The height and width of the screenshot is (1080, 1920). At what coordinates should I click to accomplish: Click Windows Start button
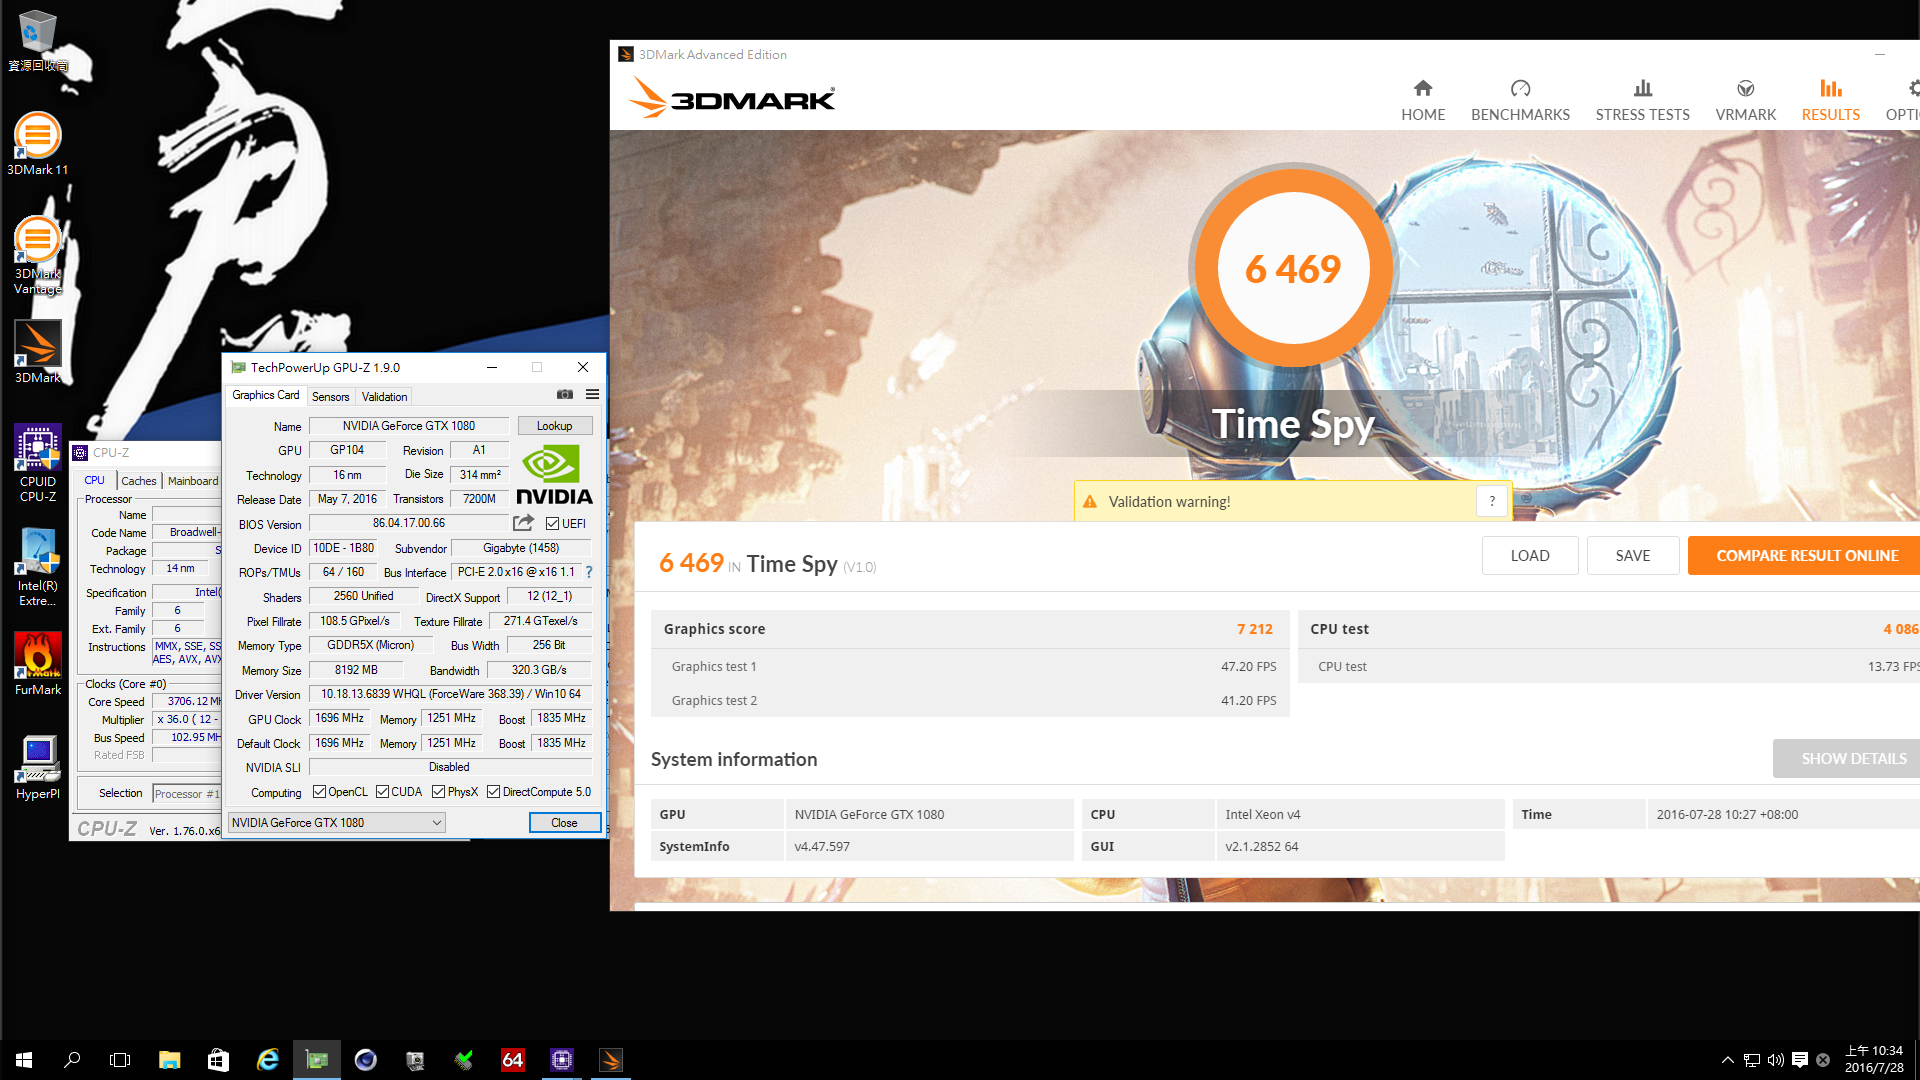[24, 1060]
